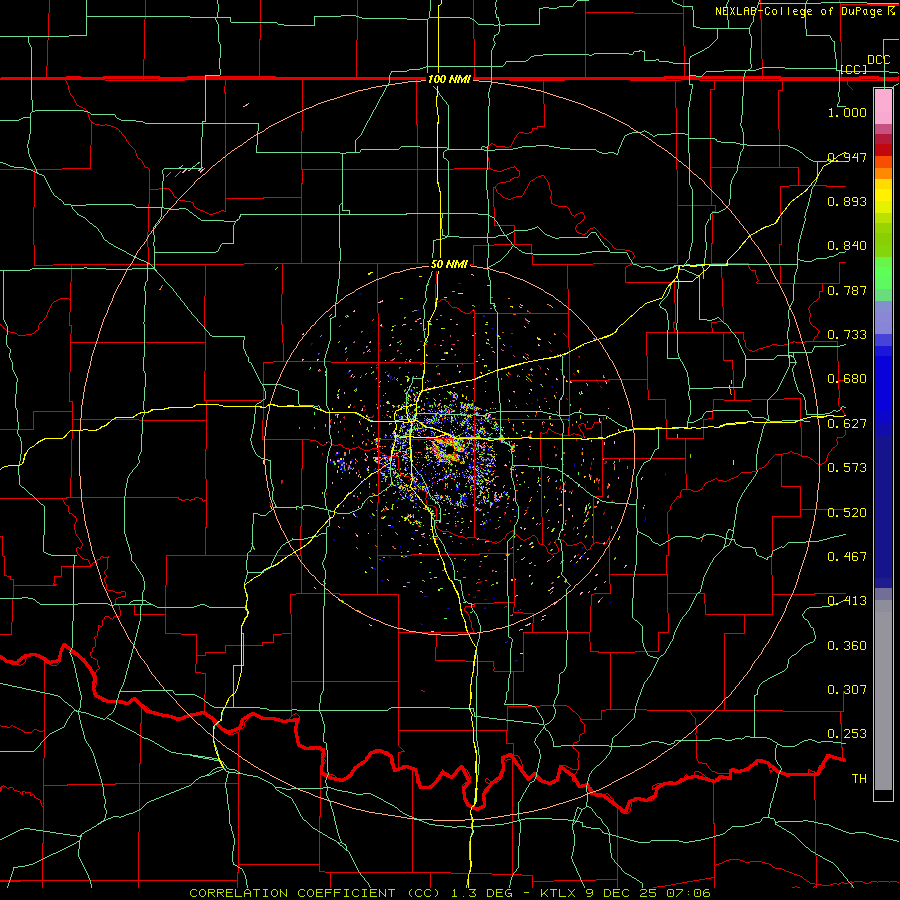Pick the red segment of the color bar
The height and width of the screenshot is (900, 900).
pos(883,150)
